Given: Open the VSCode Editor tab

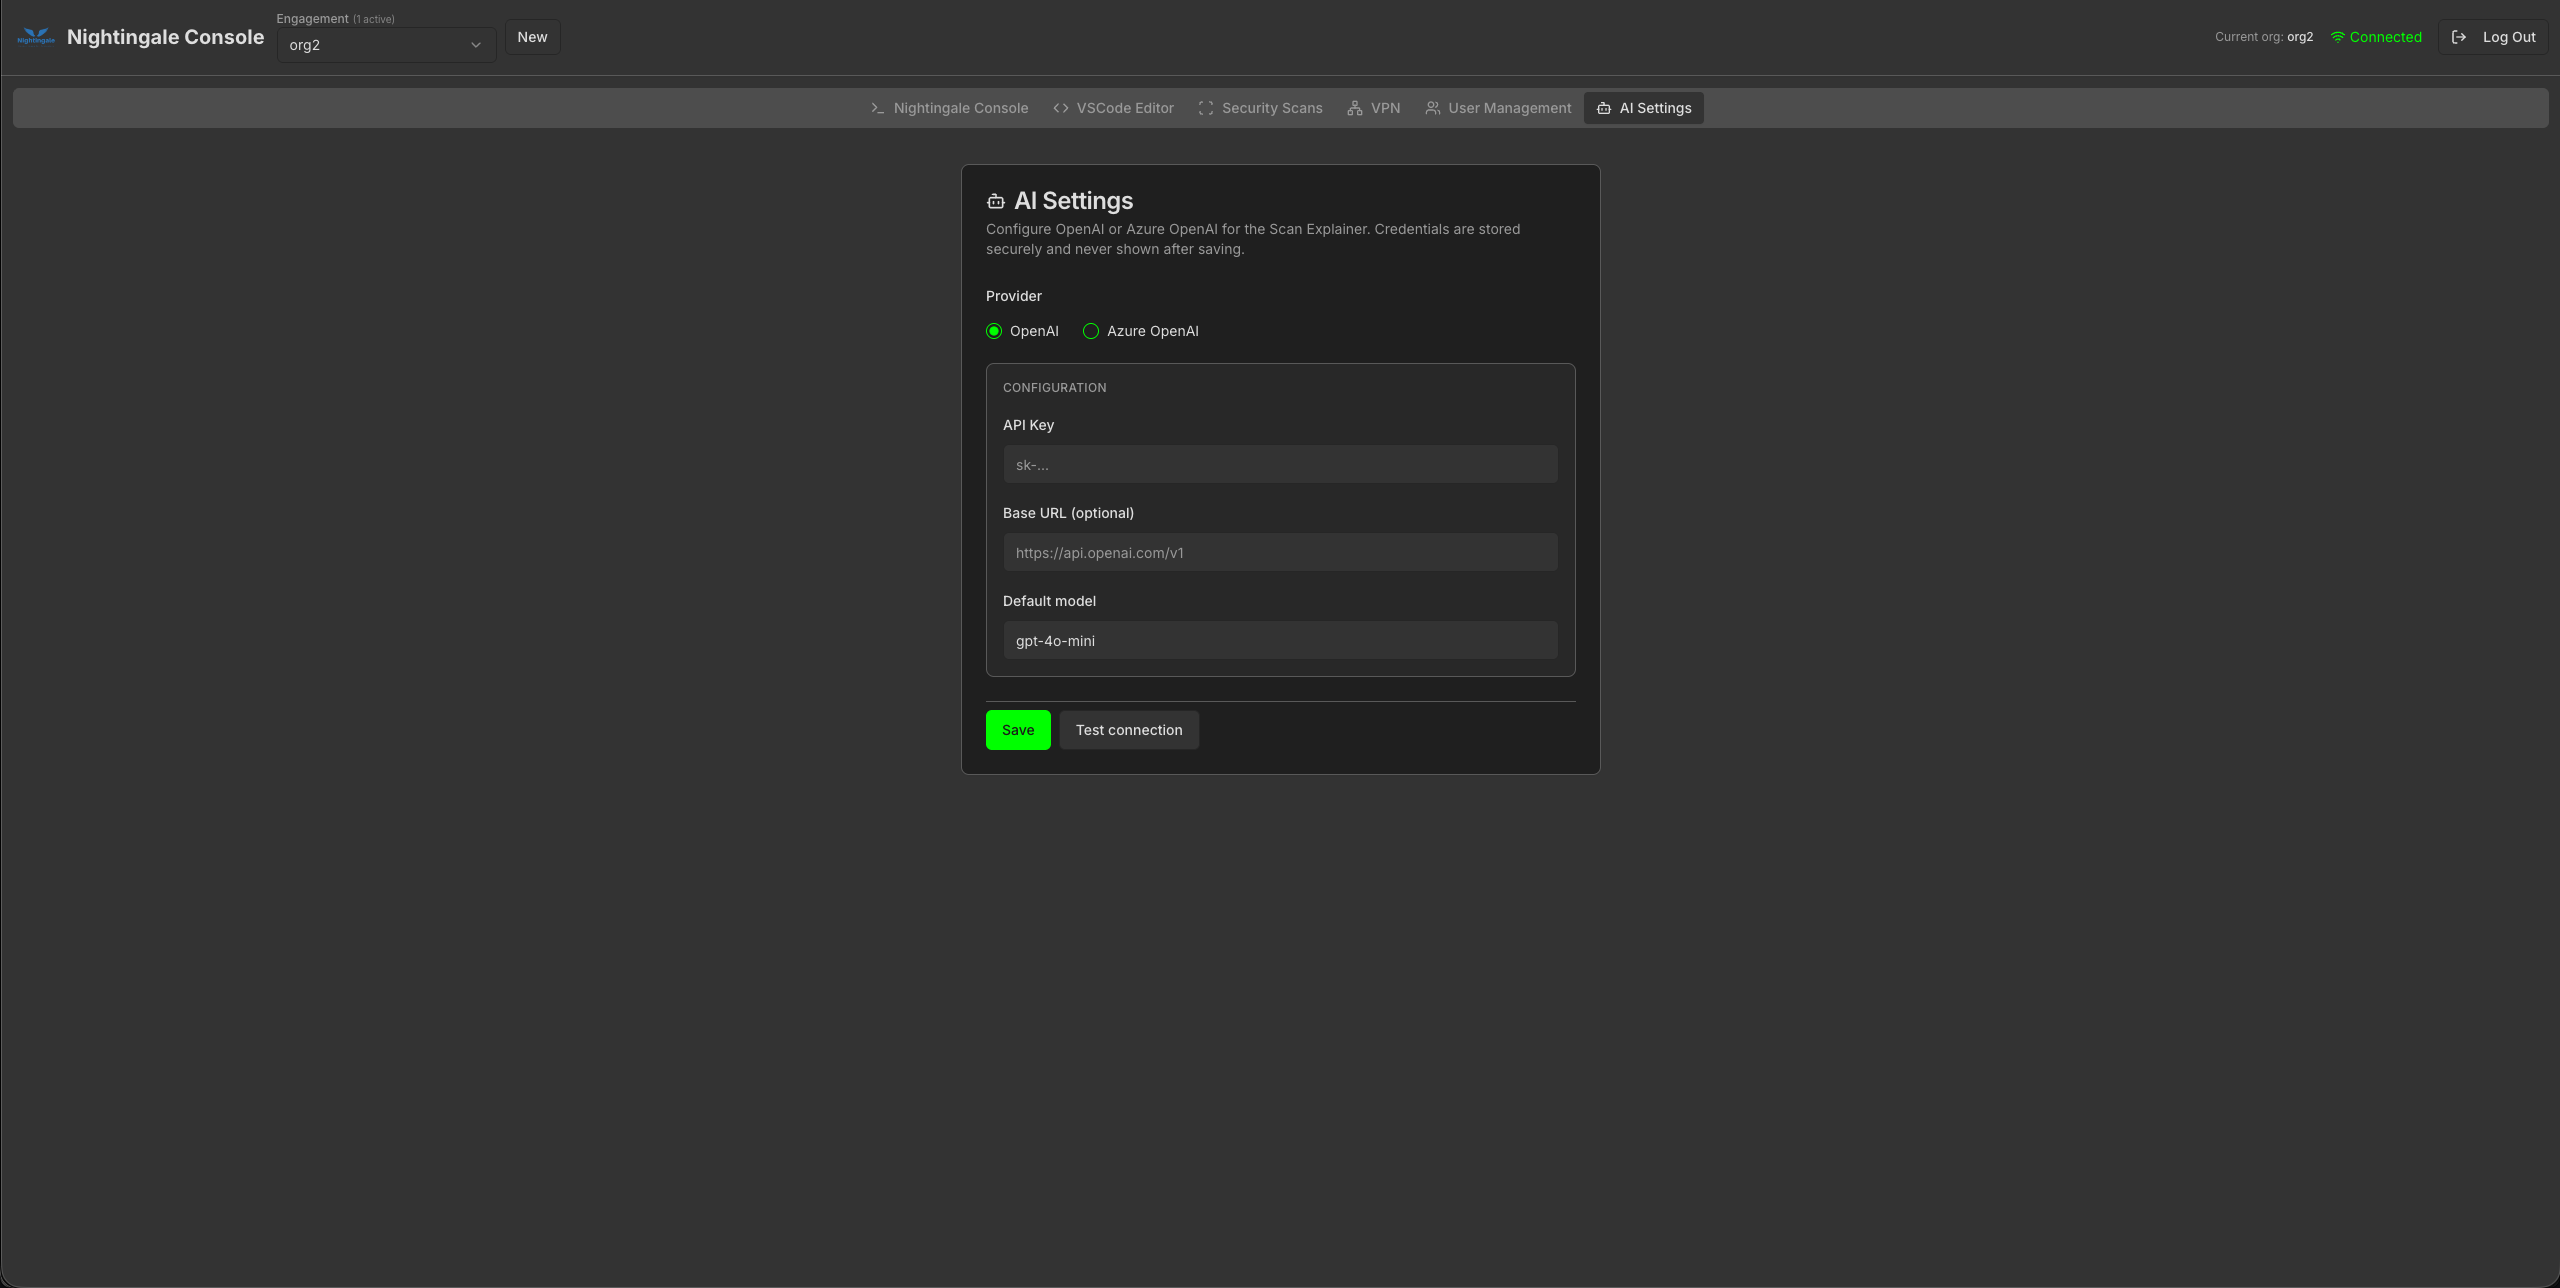Looking at the screenshot, I should [1113, 108].
